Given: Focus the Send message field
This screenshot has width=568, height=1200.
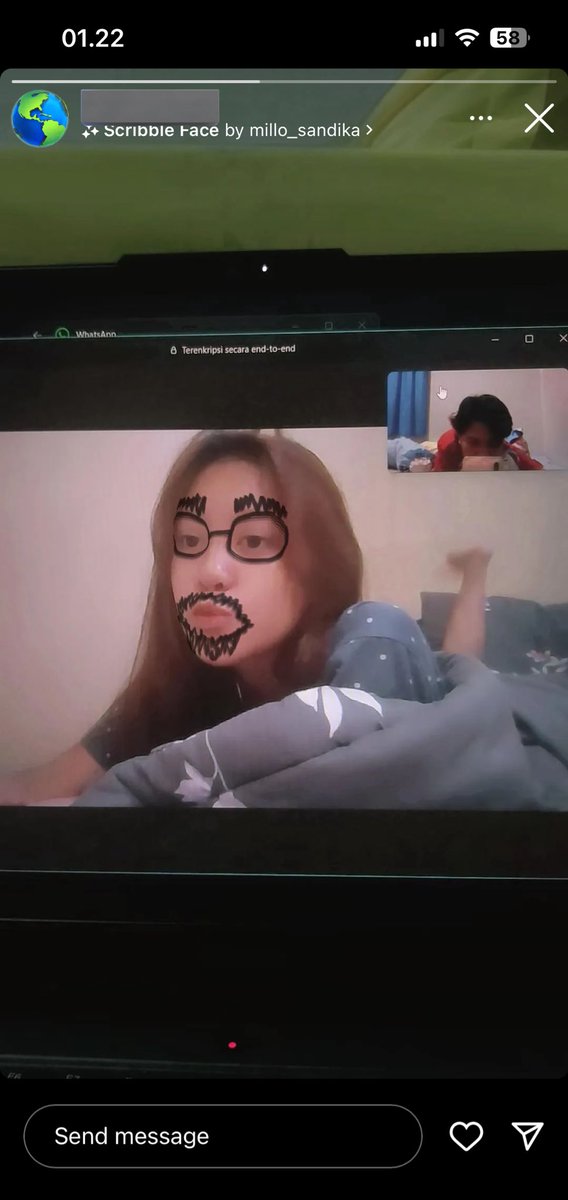Looking at the screenshot, I should pyautogui.click(x=223, y=1136).
